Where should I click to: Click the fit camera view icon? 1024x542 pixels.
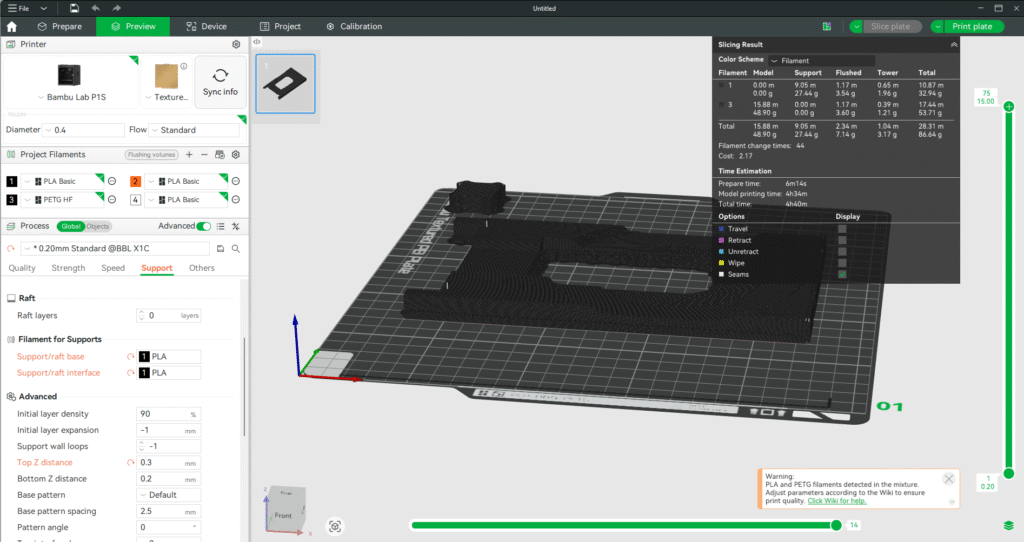[x=335, y=526]
